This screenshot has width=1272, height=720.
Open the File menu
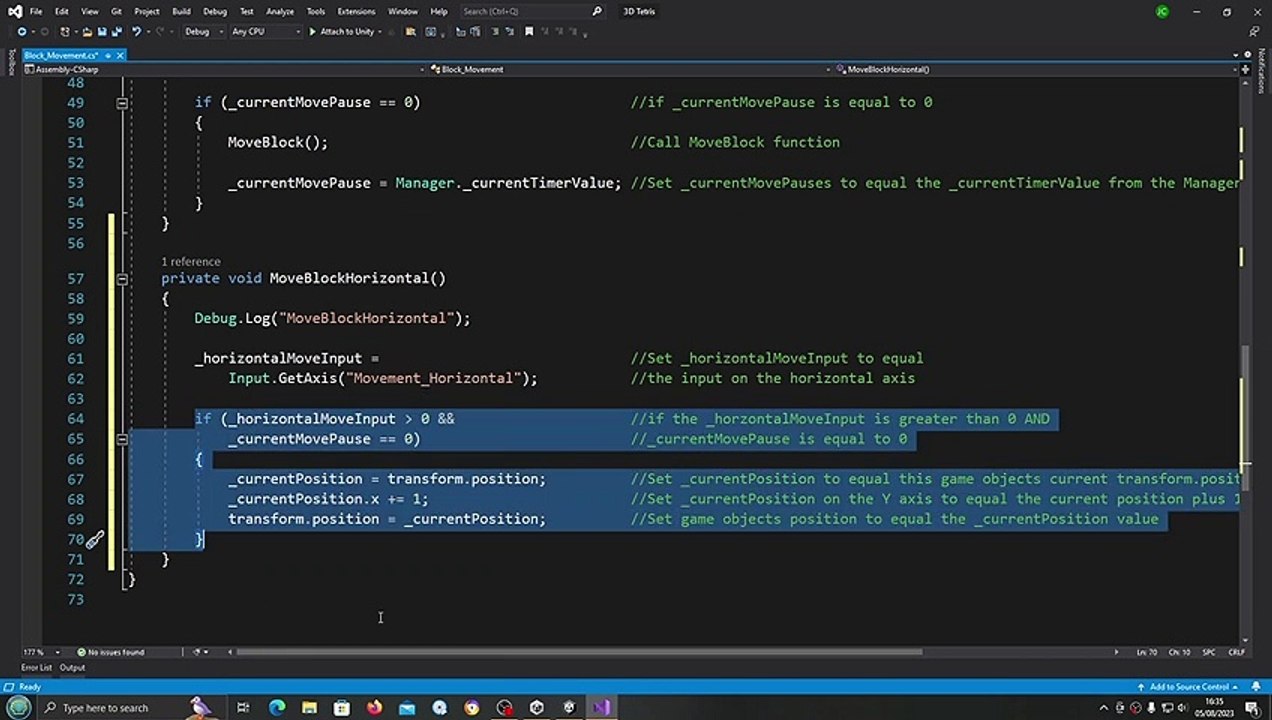coord(36,11)
